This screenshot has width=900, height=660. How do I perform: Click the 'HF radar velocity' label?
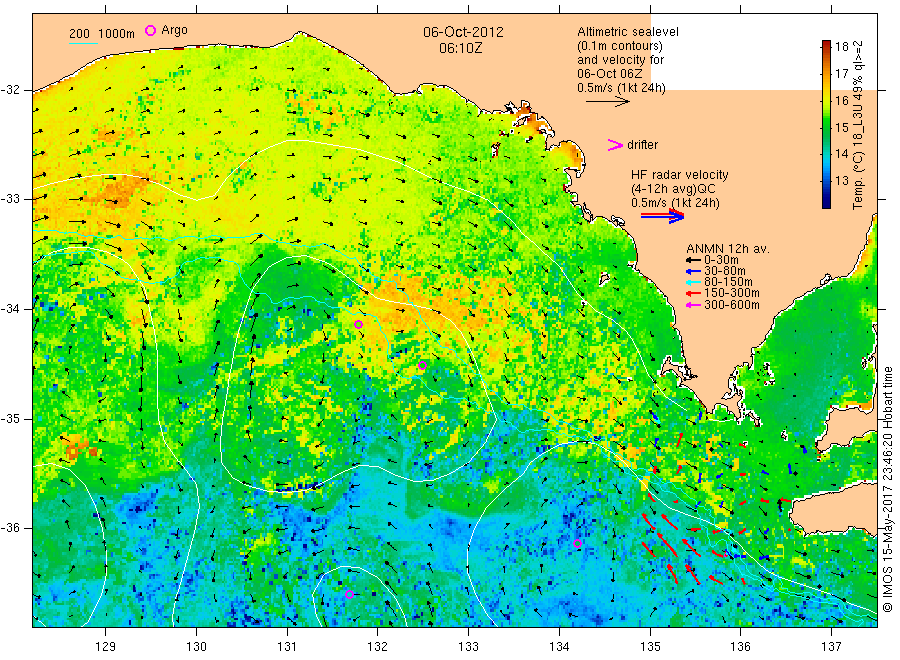click(x=679, y=175)
